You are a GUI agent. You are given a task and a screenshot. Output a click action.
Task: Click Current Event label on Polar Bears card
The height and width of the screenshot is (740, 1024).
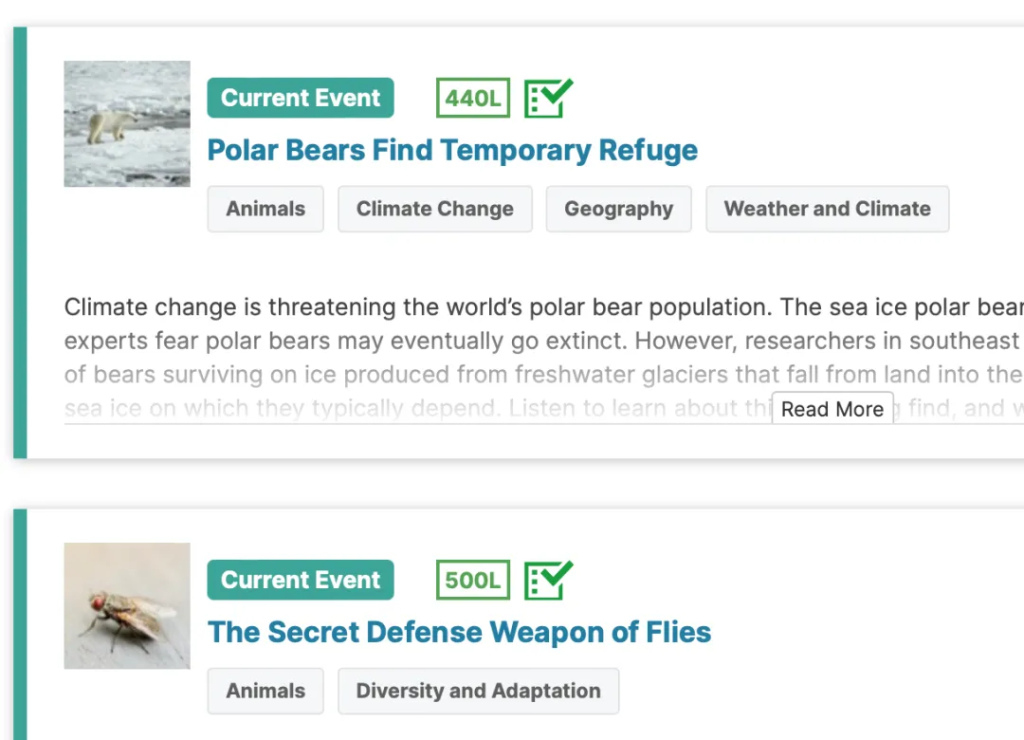(300, 98)
